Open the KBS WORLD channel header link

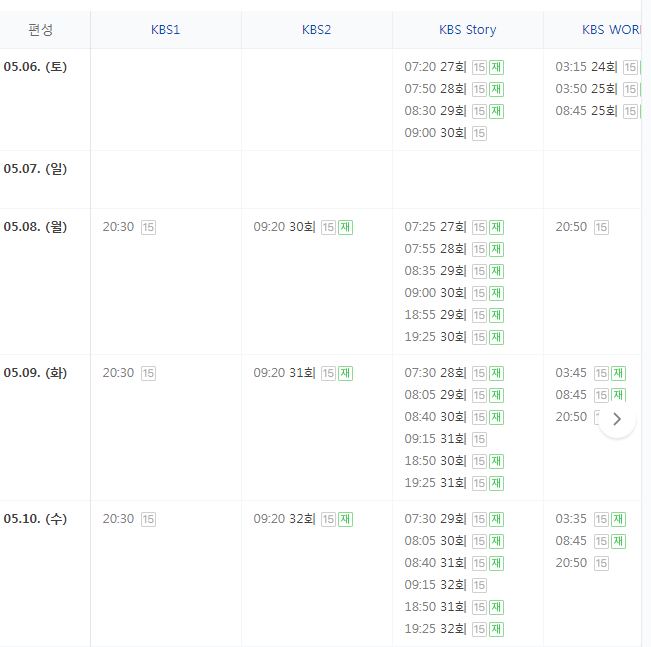(611, 30)
